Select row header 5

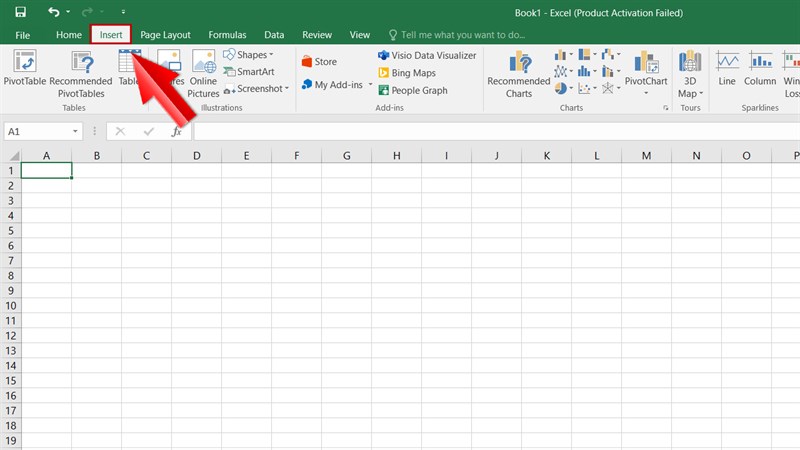pos(11,231)
